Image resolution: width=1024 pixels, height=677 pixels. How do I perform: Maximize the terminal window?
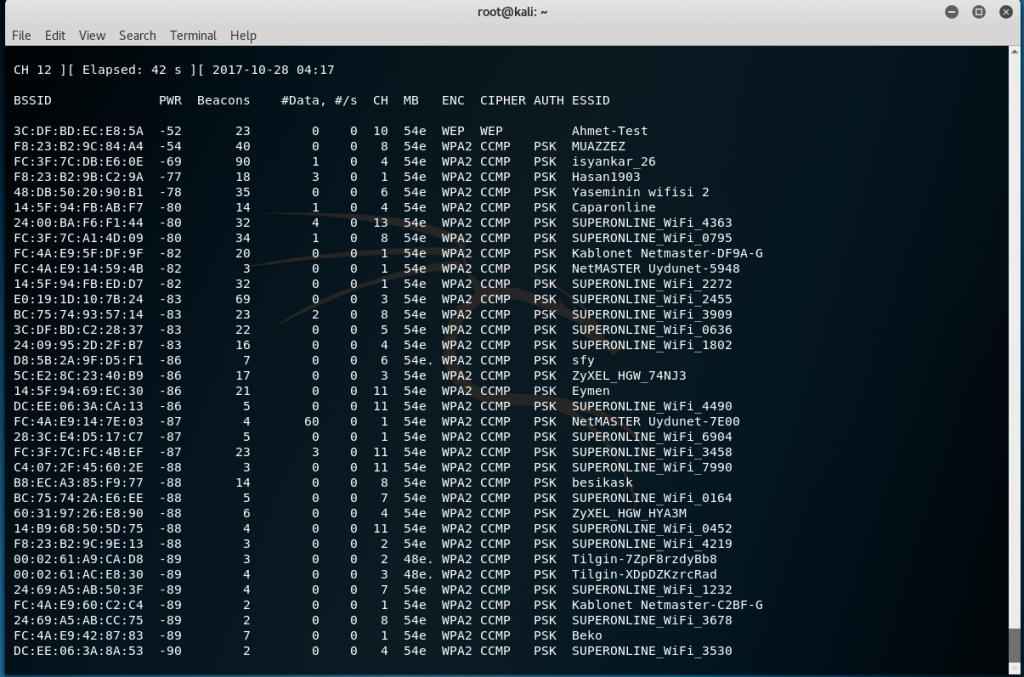point(979,12)
